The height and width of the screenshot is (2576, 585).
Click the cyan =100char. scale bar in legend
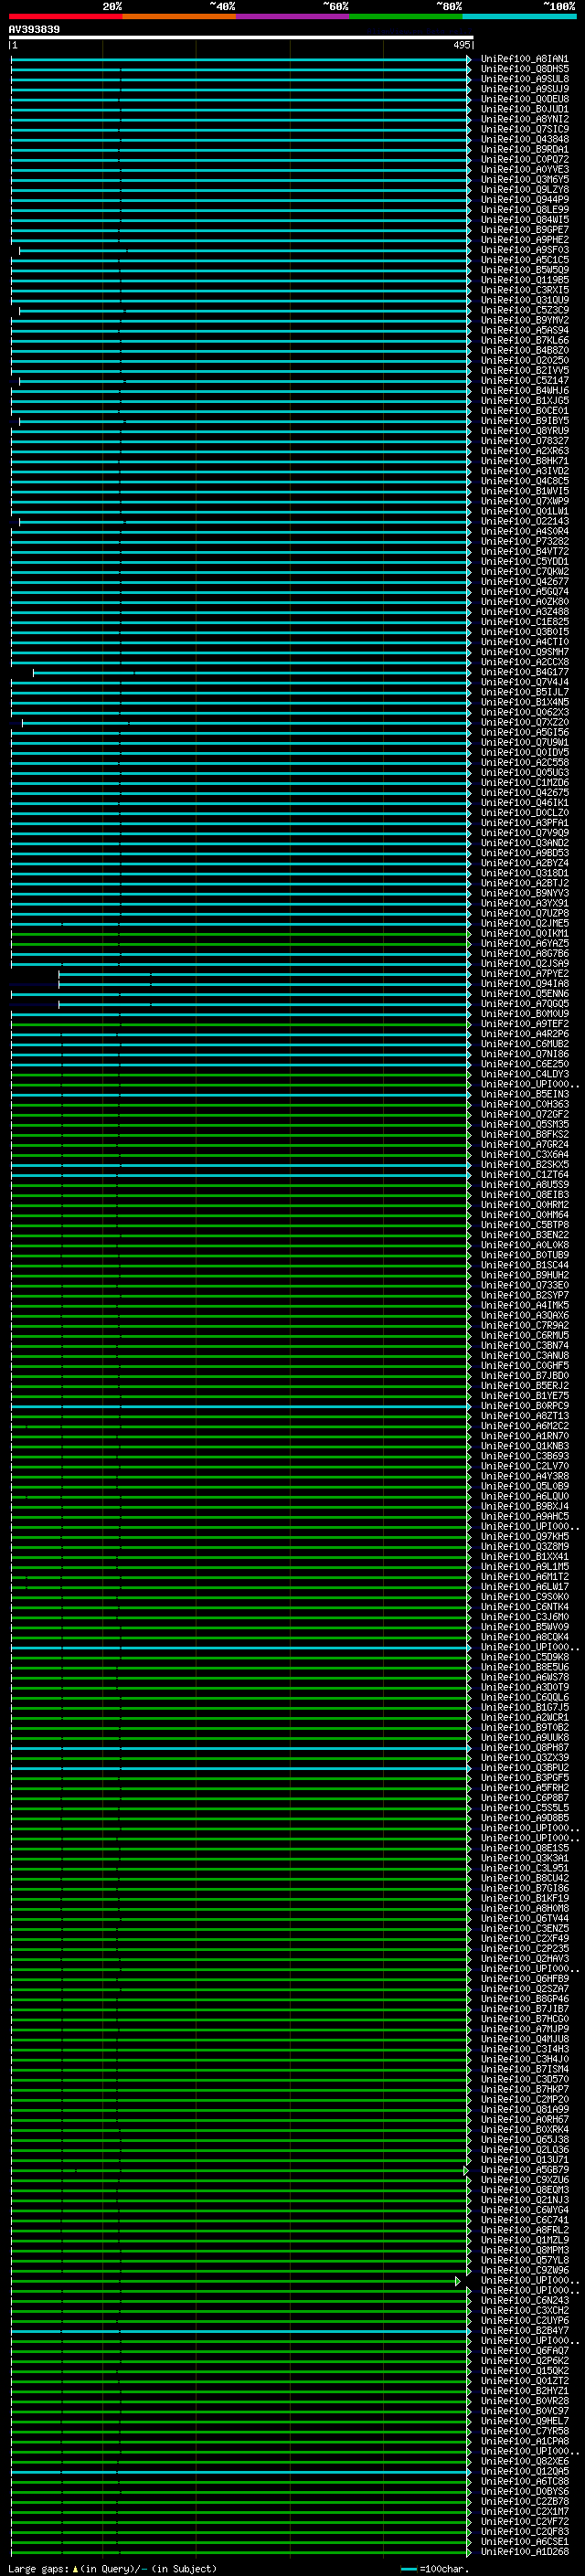coord(408,2569)
